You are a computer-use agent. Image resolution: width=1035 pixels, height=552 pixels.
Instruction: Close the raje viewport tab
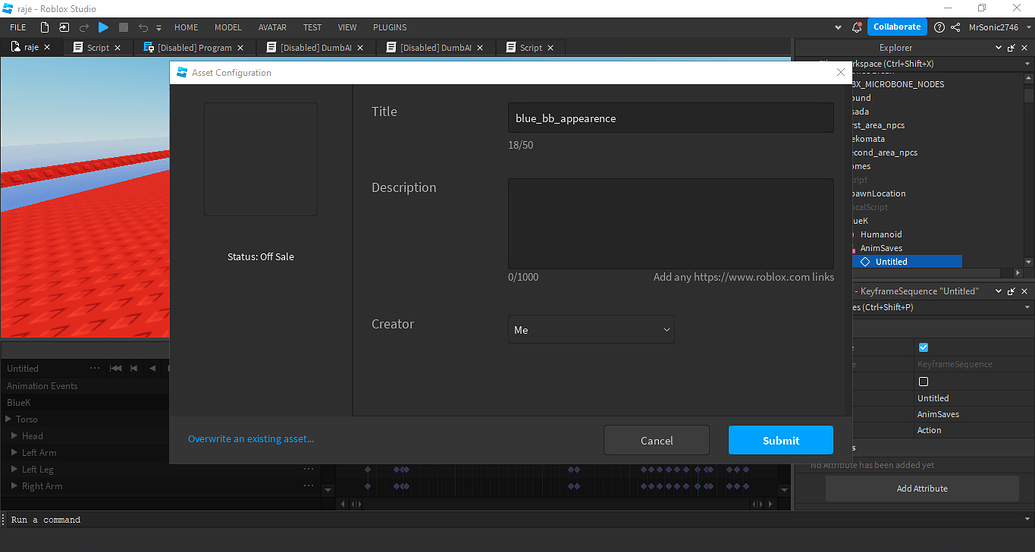[x=47, y=48]
